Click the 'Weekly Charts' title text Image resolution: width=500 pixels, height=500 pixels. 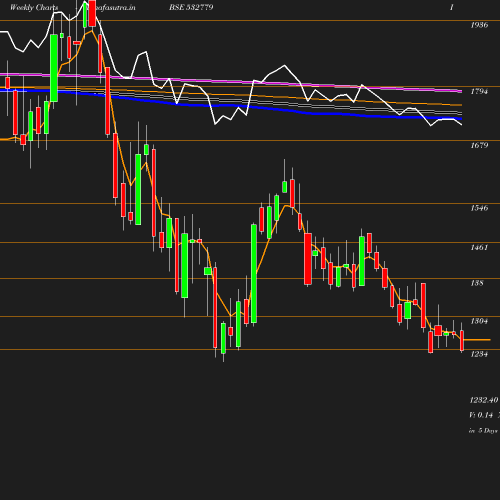34,7
